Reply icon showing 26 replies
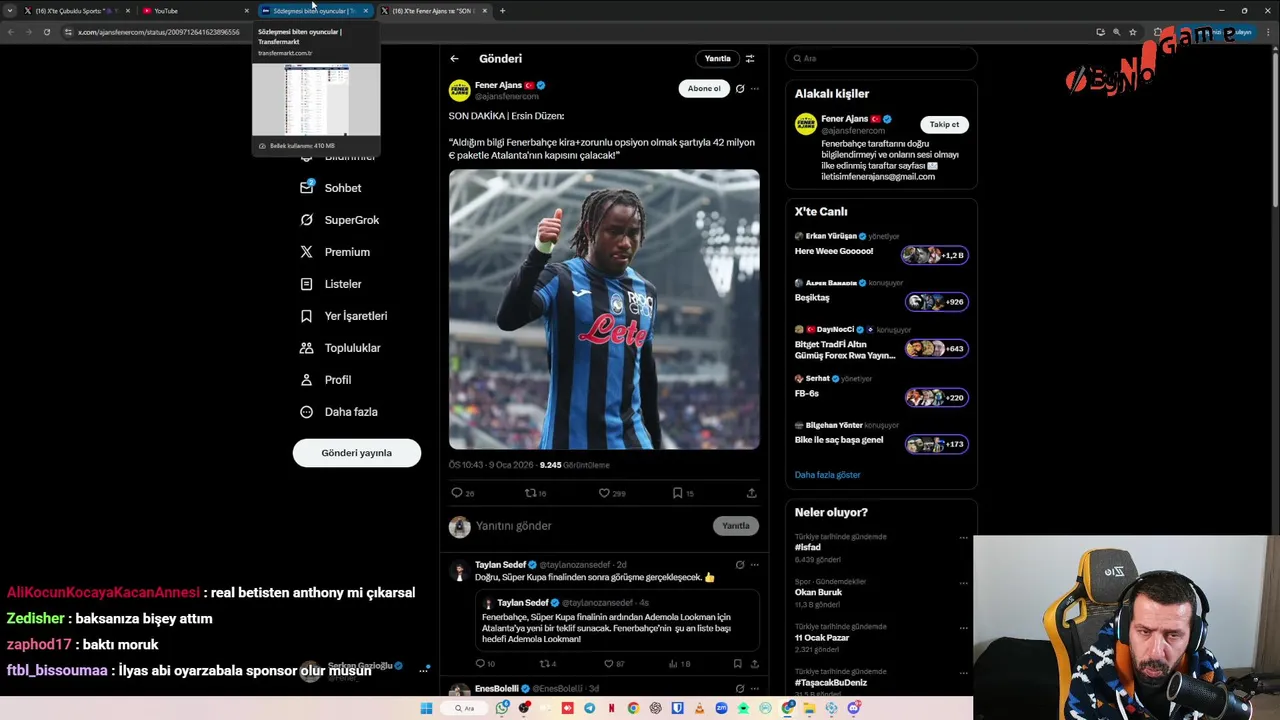This screenshot has width=1280, height=720. click(x=457, y=493)
